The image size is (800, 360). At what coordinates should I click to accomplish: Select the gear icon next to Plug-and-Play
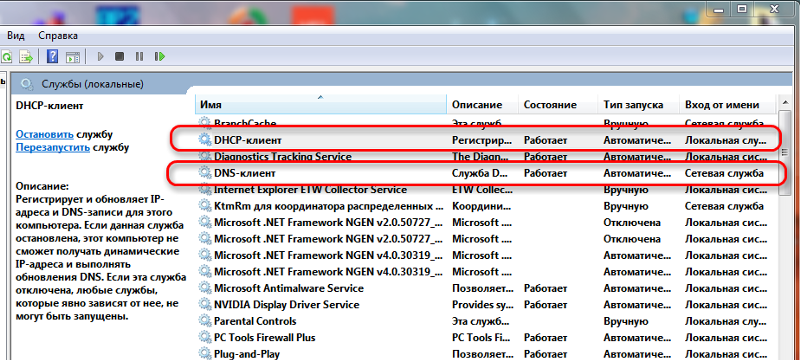coord(205,353)
